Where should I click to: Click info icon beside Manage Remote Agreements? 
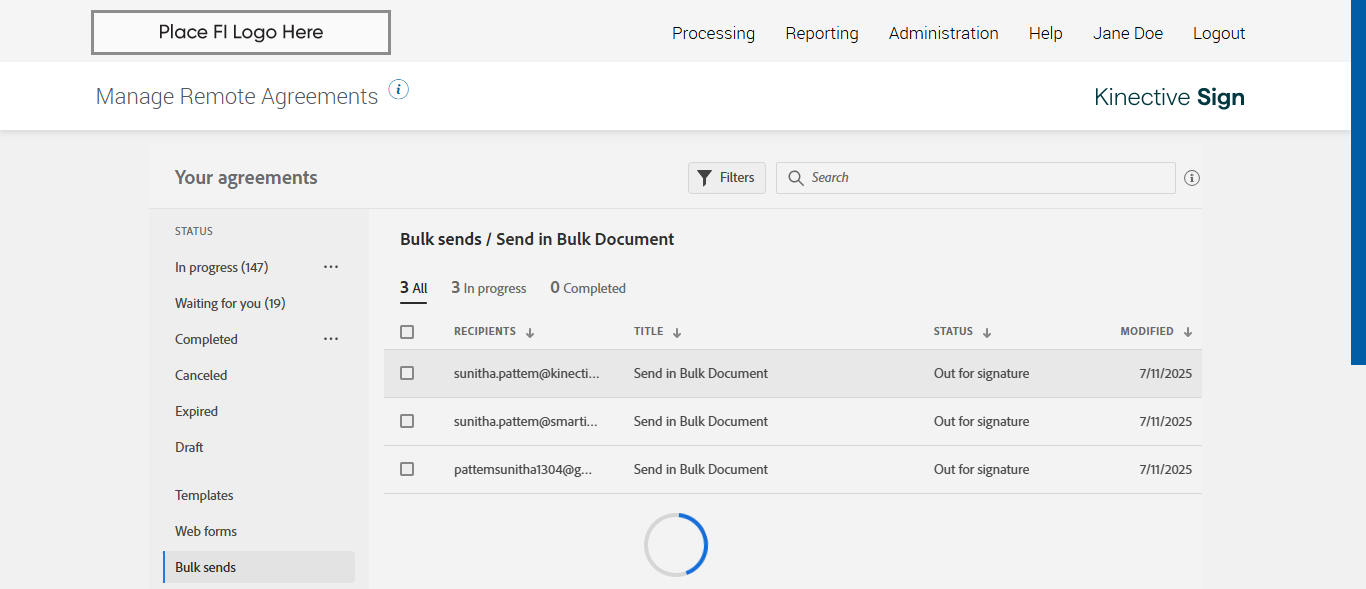pyautogui.click(x=399, y=90)
